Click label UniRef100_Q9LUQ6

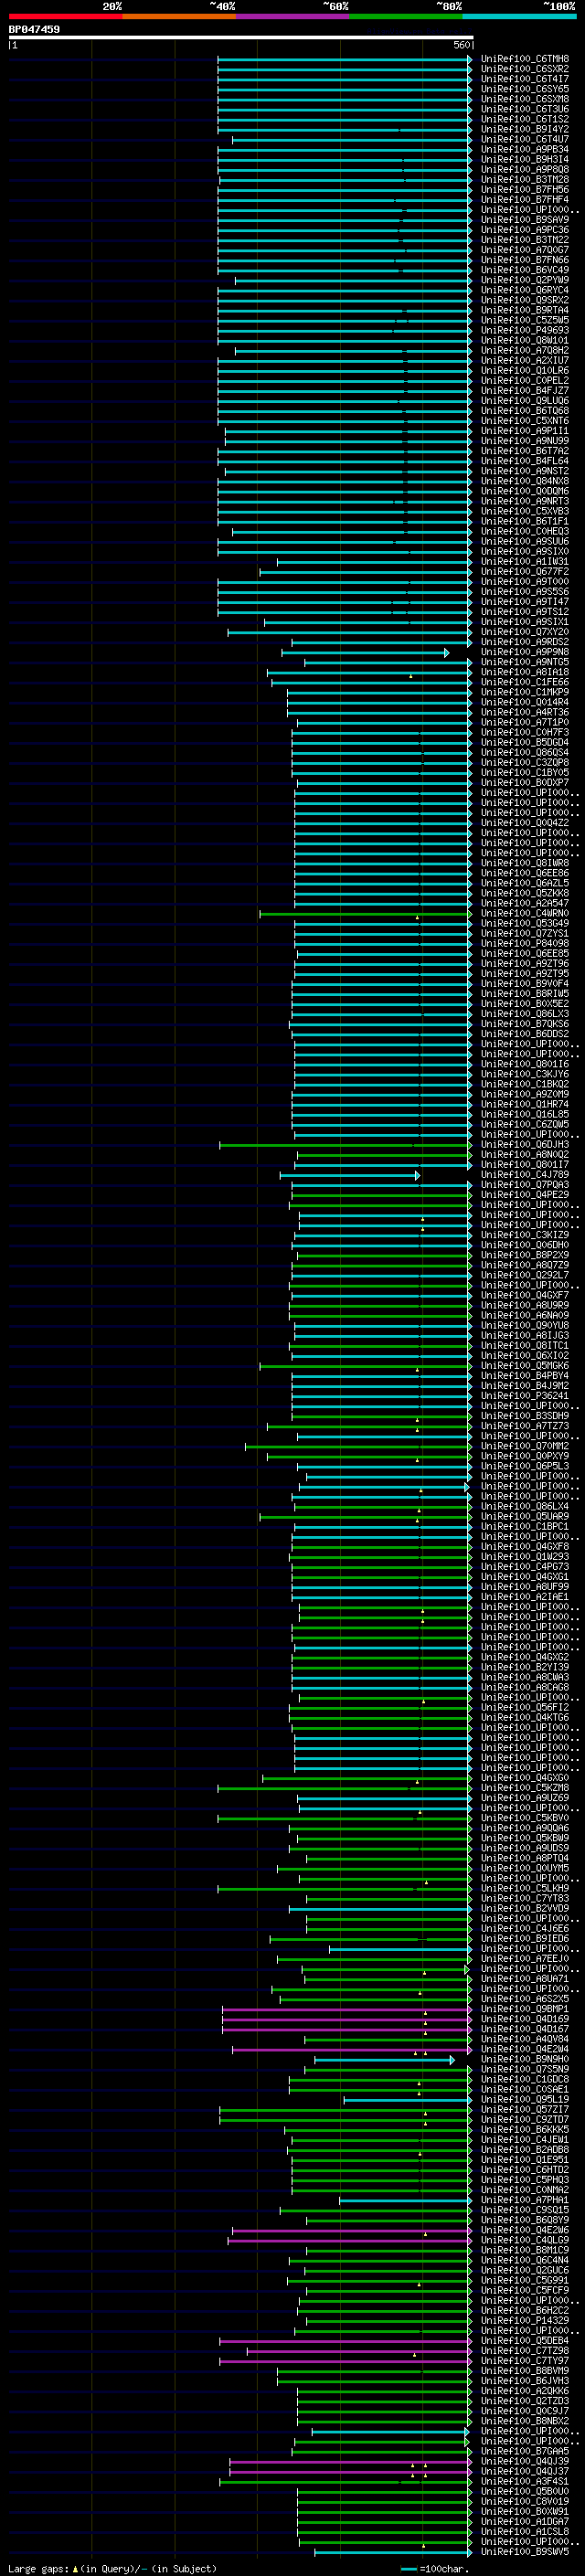[525, 401]
